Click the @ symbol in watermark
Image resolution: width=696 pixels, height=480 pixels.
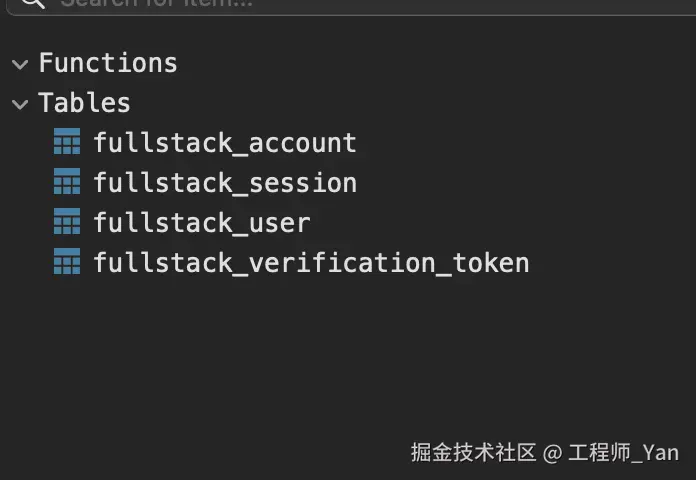(x=552, y=453)
